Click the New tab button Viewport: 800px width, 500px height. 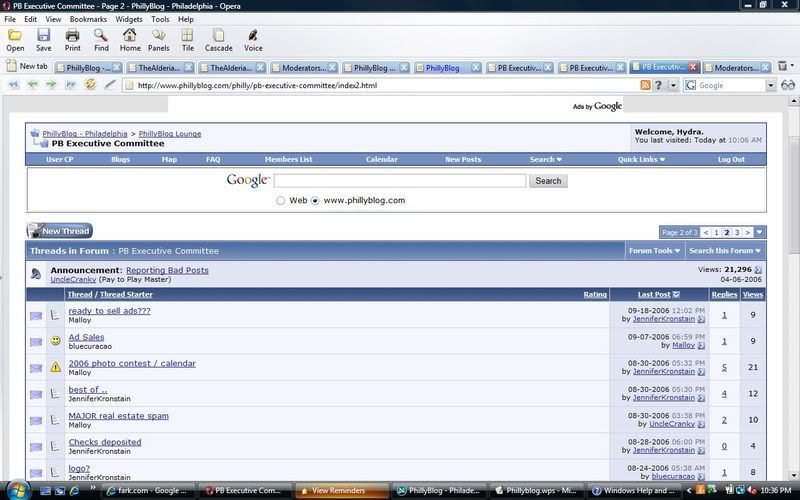tap(27, 66)
